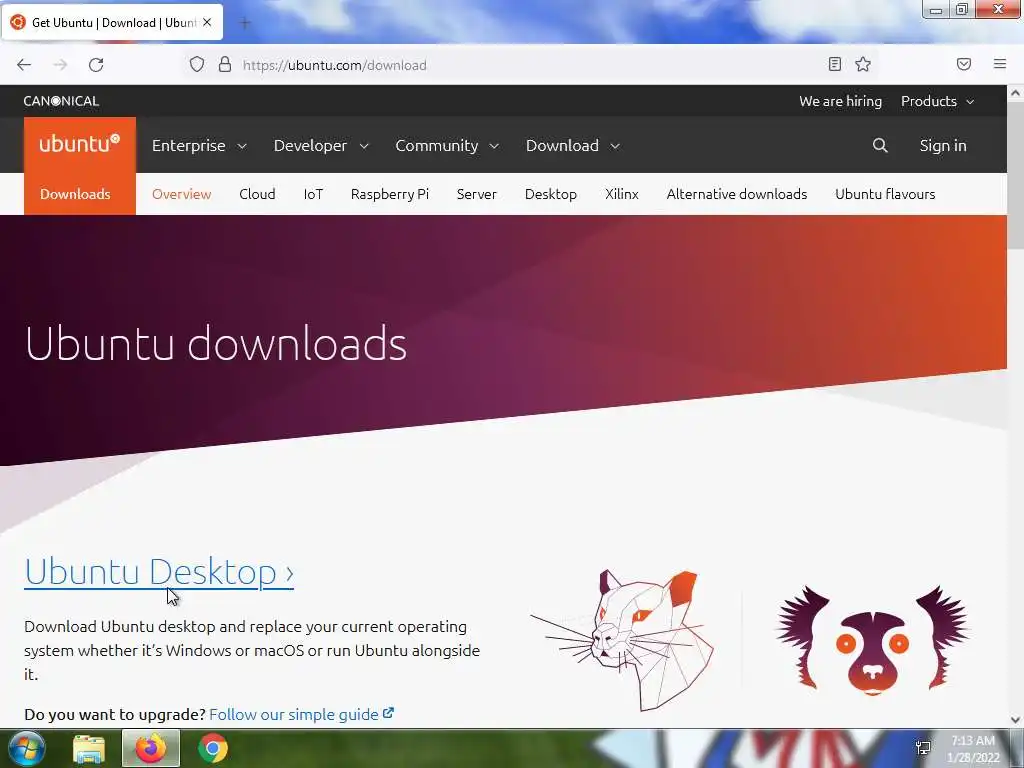Toggle reader view icon in address bar
Viewport: 1024px width, 768px height.
[835, 64]
